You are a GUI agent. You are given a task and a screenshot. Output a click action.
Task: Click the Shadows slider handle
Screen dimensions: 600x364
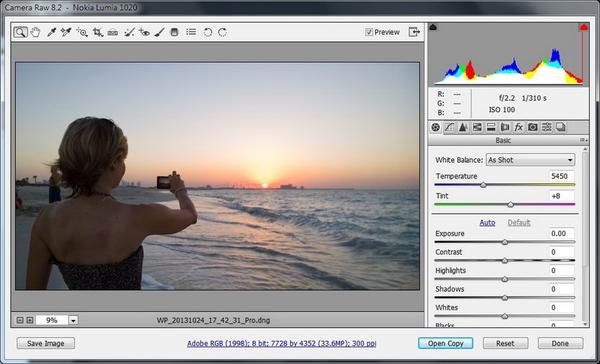(505, 298)
